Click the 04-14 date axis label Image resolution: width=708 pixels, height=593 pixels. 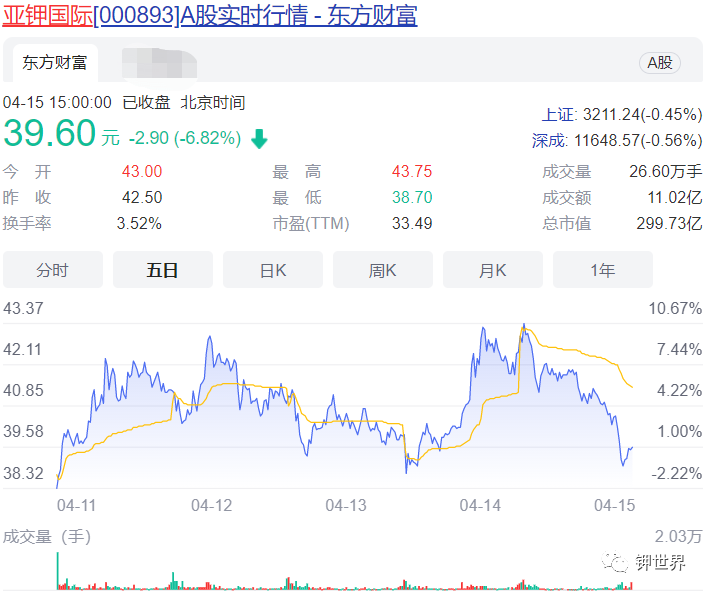pyautogui.click(x=480, y=505)
